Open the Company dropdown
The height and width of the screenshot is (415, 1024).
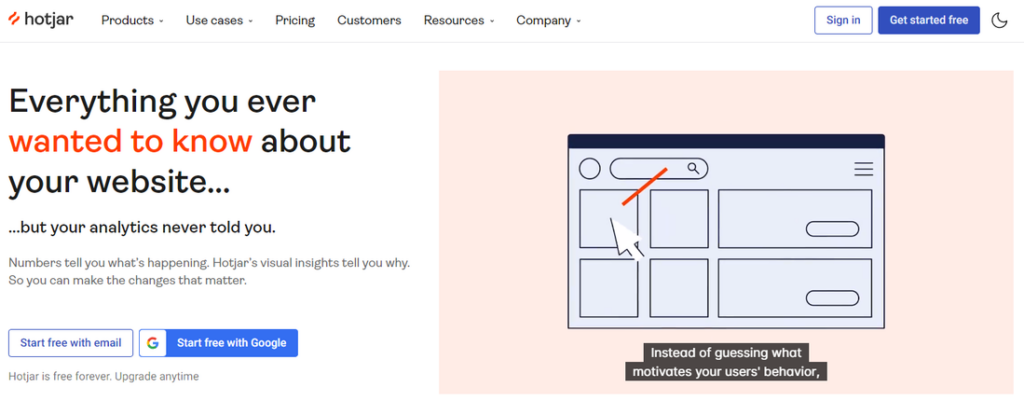coord(548,20)
